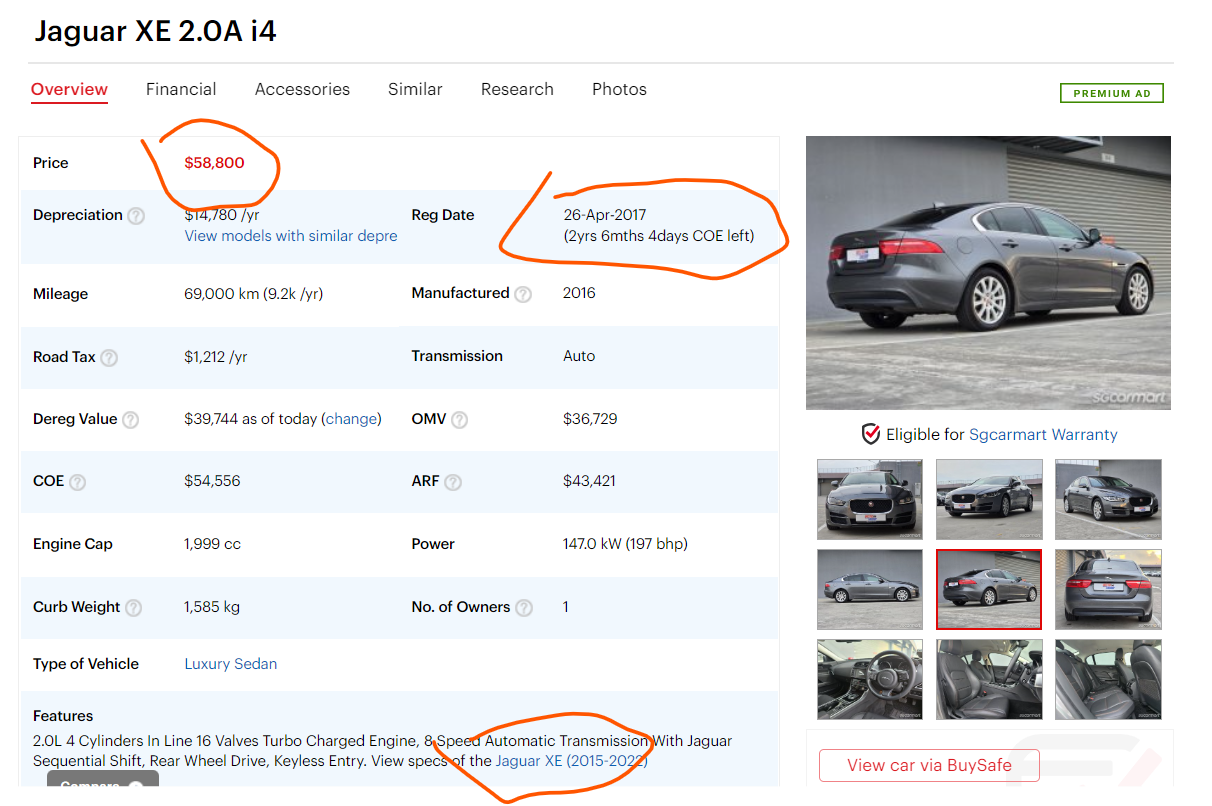Click the Sgcarmart Warranty link
This screenshot has height=806, width=1212.
[1043, 435]
